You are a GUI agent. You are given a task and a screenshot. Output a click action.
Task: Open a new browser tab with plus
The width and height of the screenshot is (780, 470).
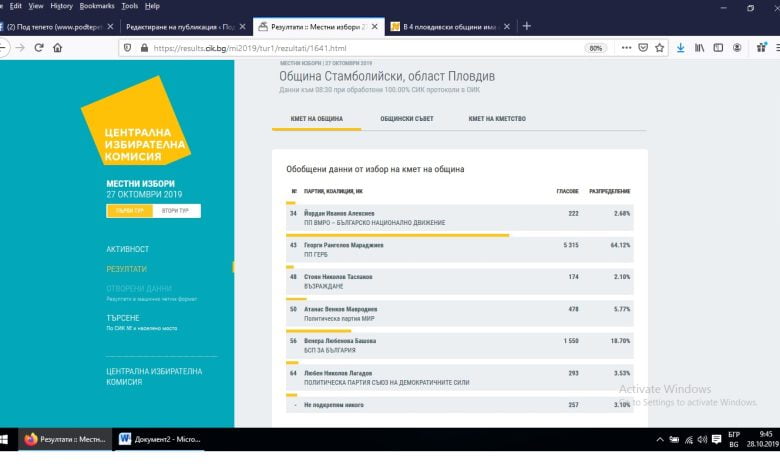(x=527, y=26)
